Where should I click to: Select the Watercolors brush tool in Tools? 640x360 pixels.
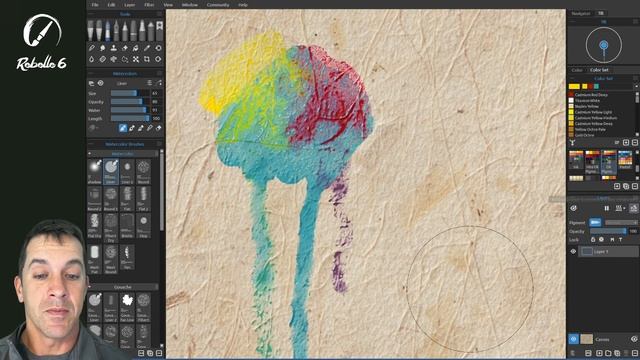107,31
